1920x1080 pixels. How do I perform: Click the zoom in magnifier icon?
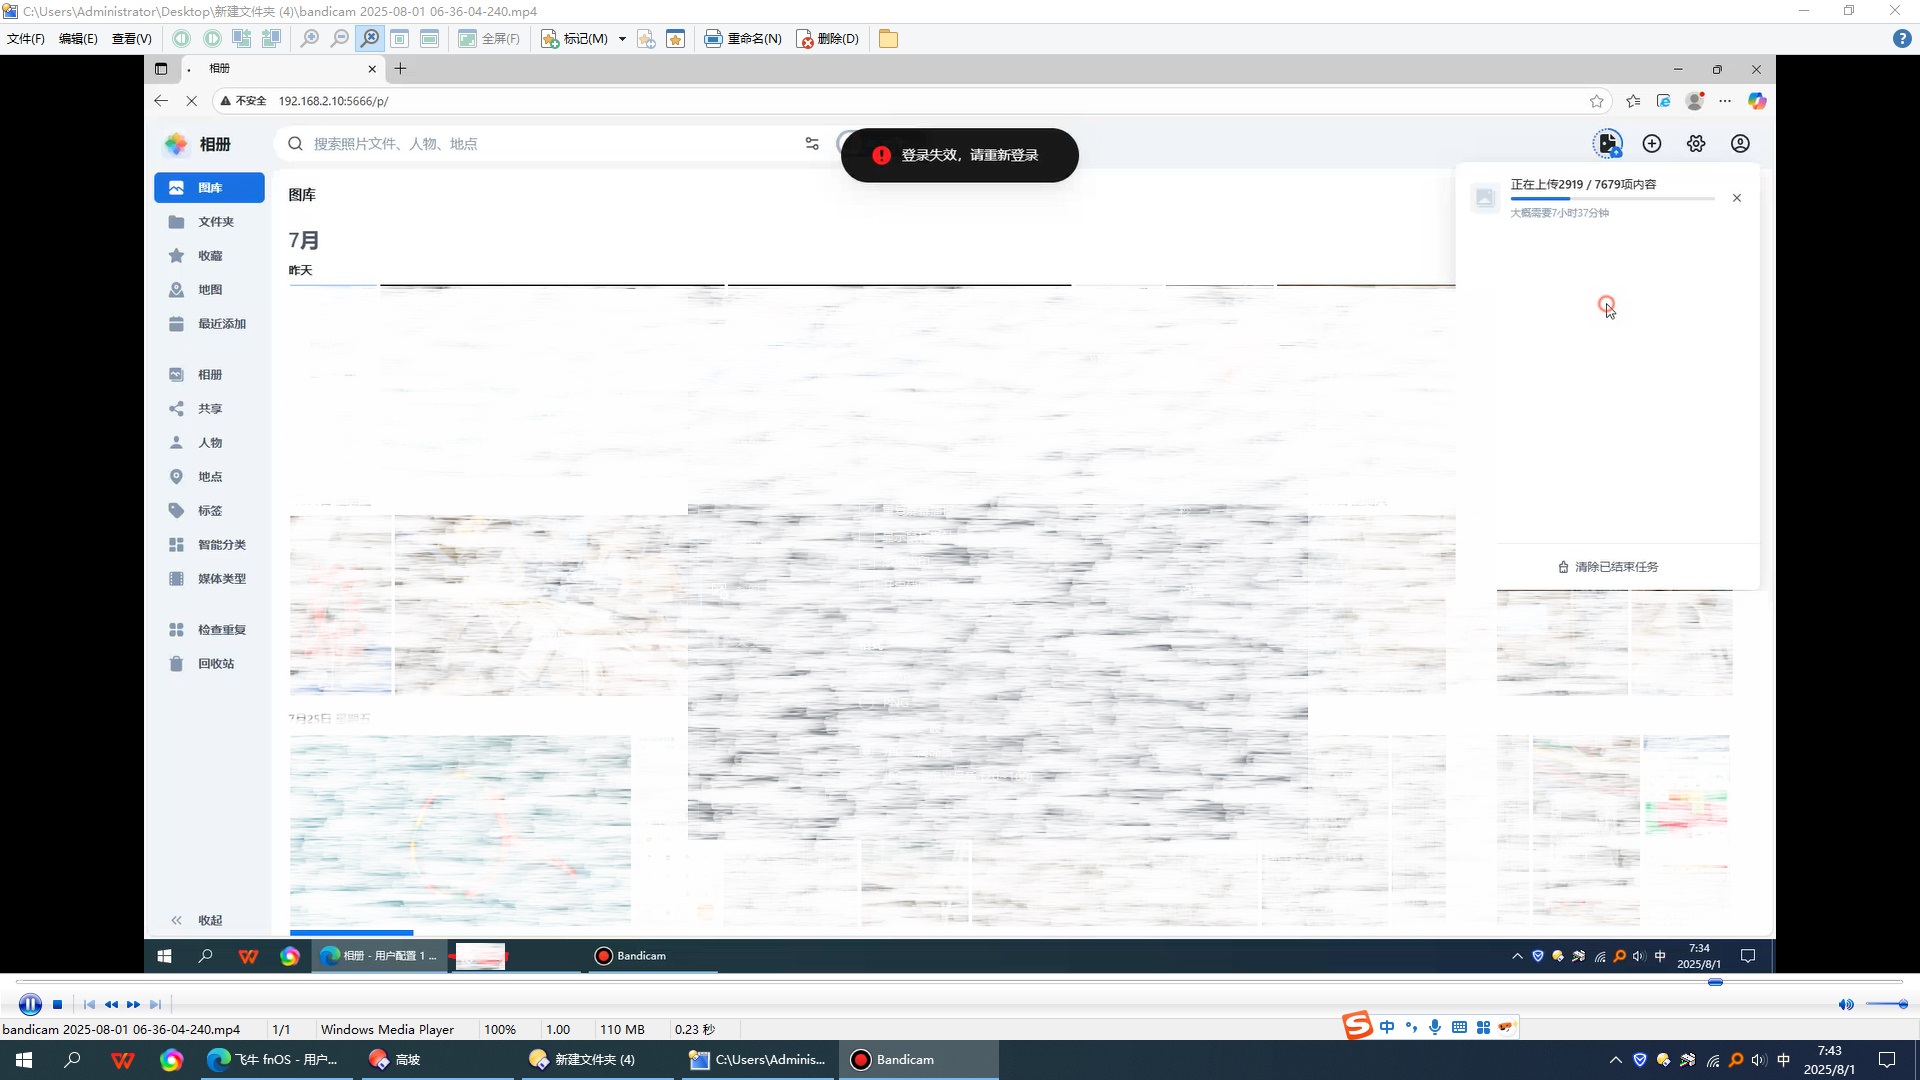pos(310,38)
